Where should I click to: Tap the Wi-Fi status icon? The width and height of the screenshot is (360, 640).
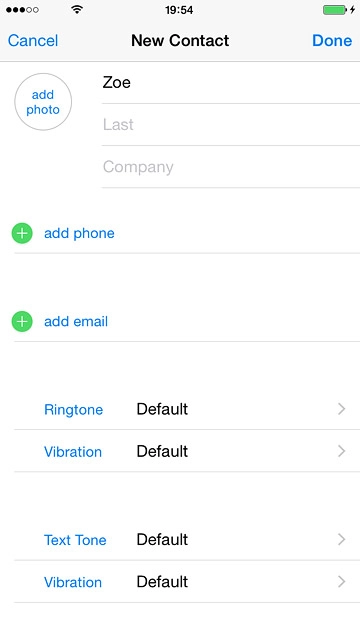pyautogui.click(x=77, y=9)
